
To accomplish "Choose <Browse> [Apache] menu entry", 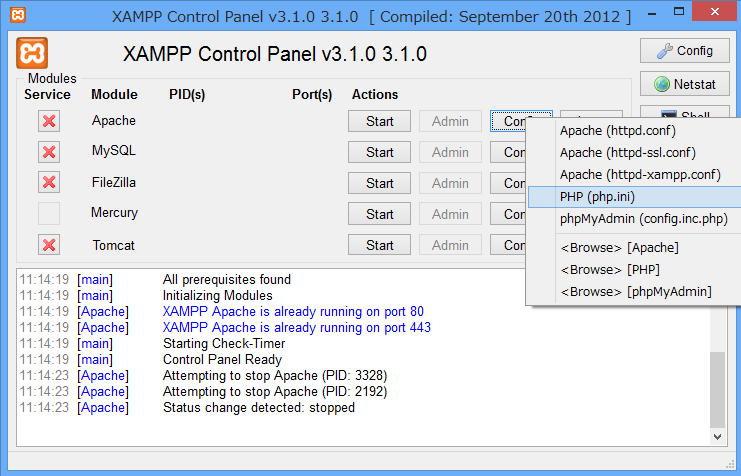I will click(634, 248).
